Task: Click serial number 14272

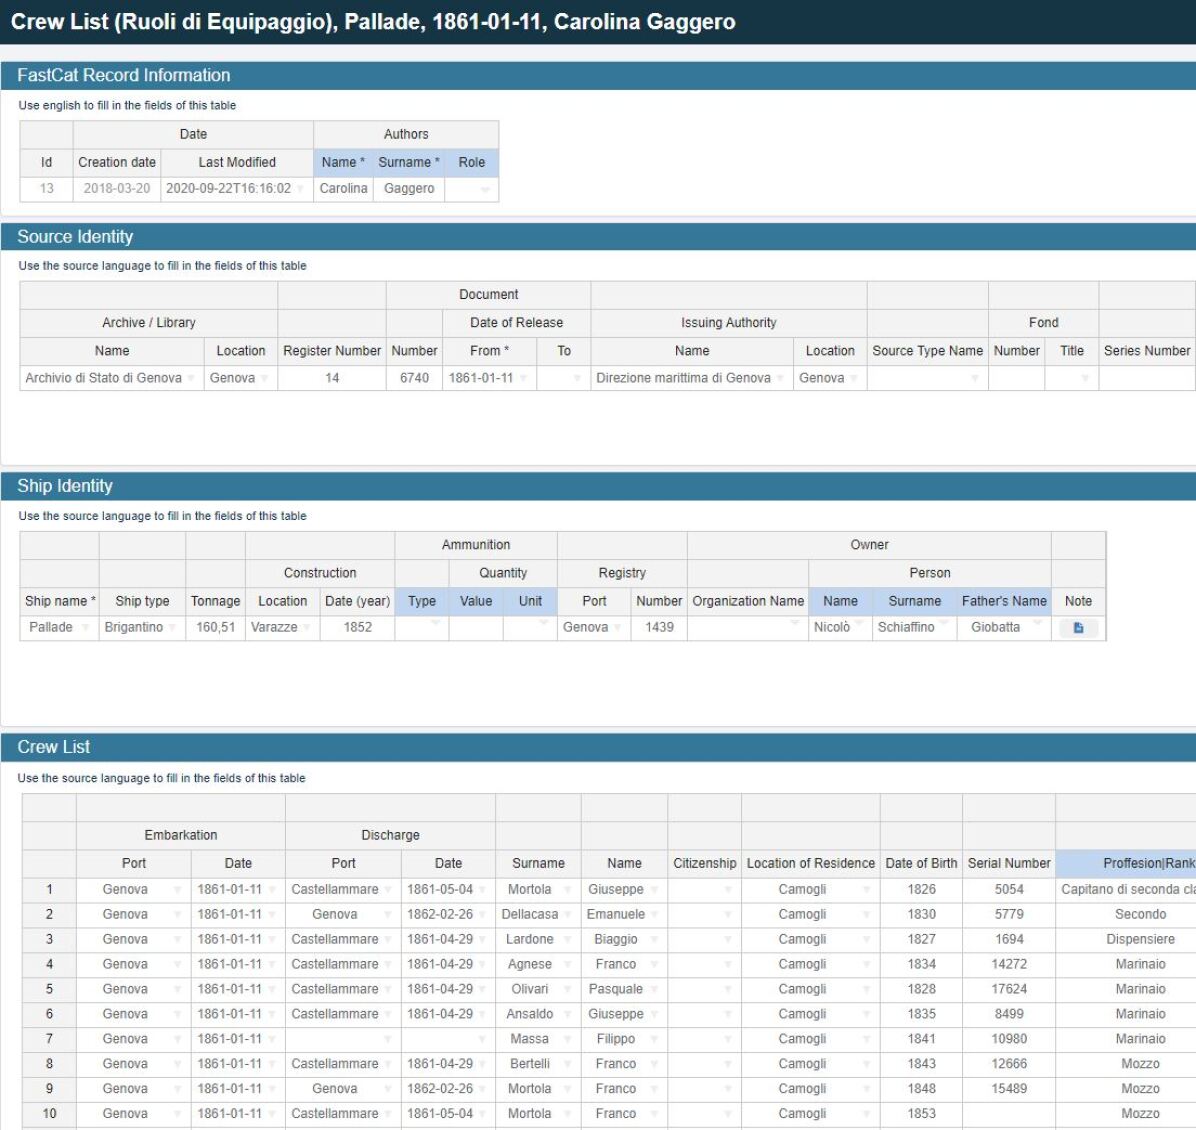Action: tap(1008, 964)
